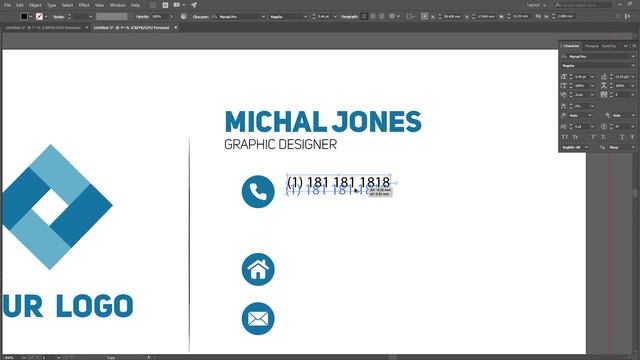
Task: Open the stroke weight dropdown
Action: [x=91, y=17]
